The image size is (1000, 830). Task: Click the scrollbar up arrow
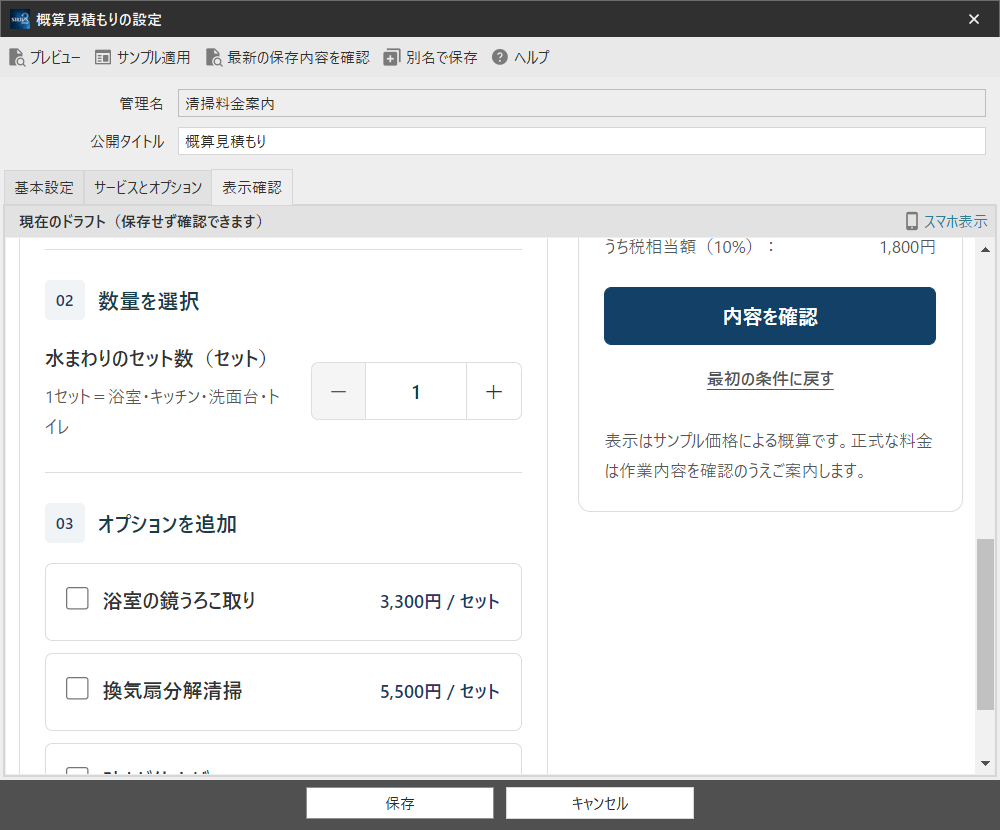point(985,249)
